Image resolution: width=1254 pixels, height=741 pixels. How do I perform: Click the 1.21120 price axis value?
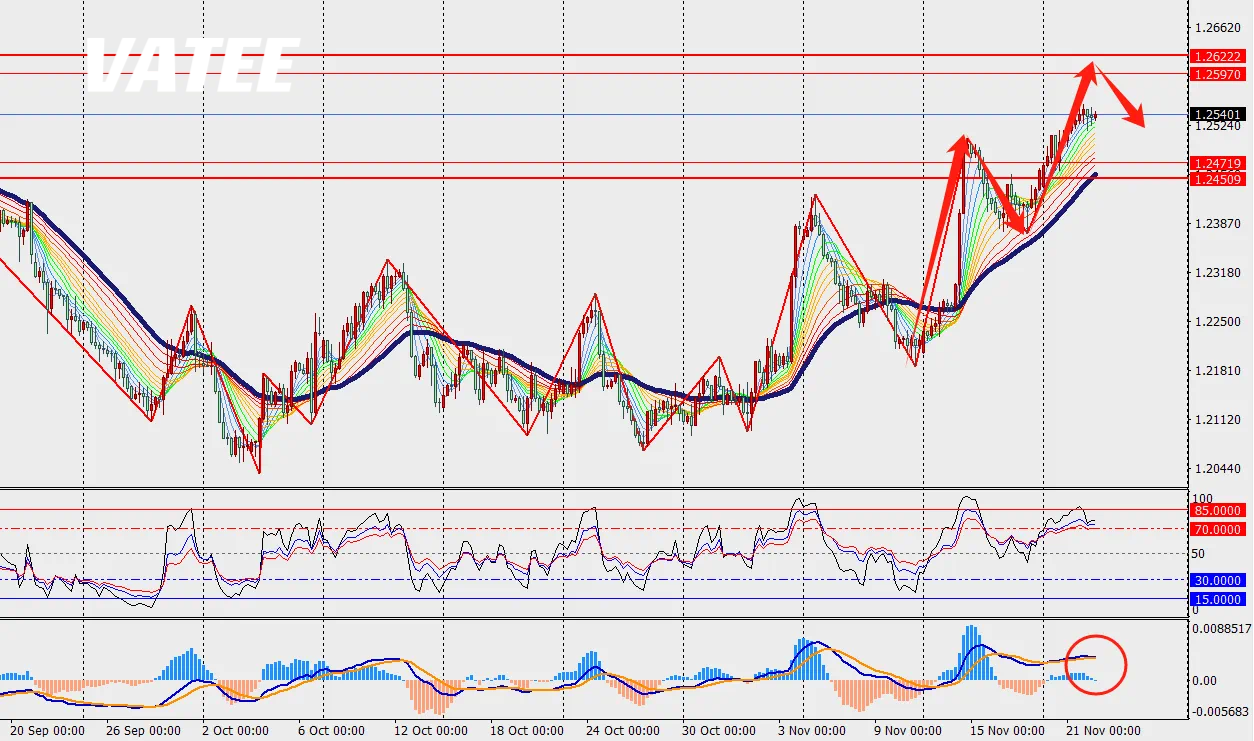pyautogui.click(x=1219, y=420)
